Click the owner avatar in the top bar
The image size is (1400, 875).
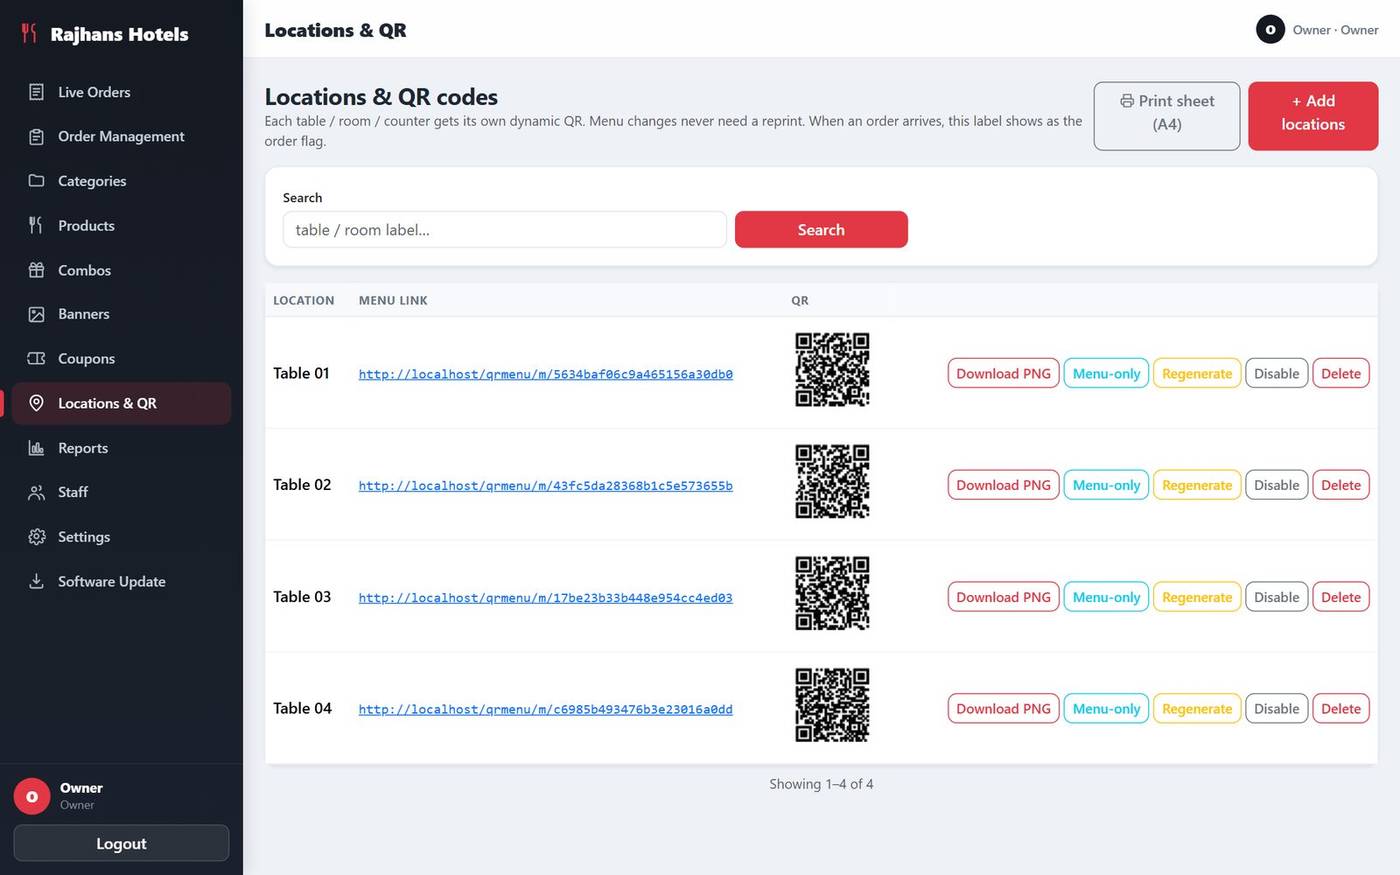(x=1270, y=30)
